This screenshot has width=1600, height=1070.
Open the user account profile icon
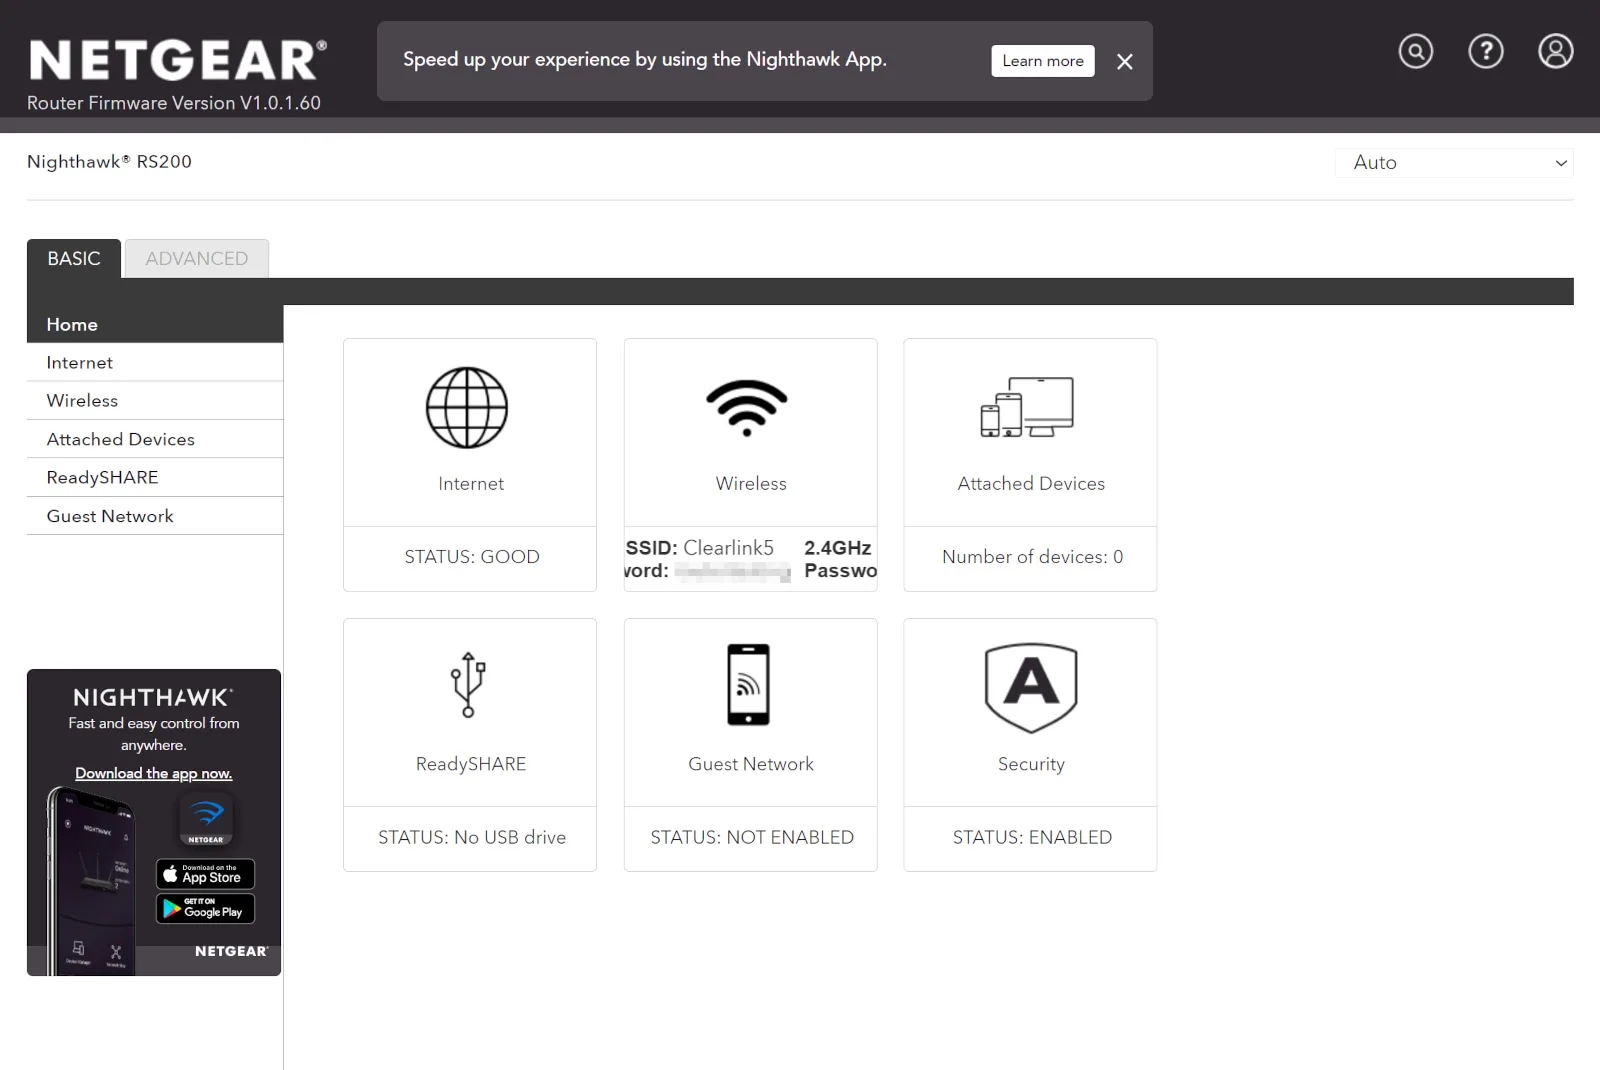[1555, 51]
